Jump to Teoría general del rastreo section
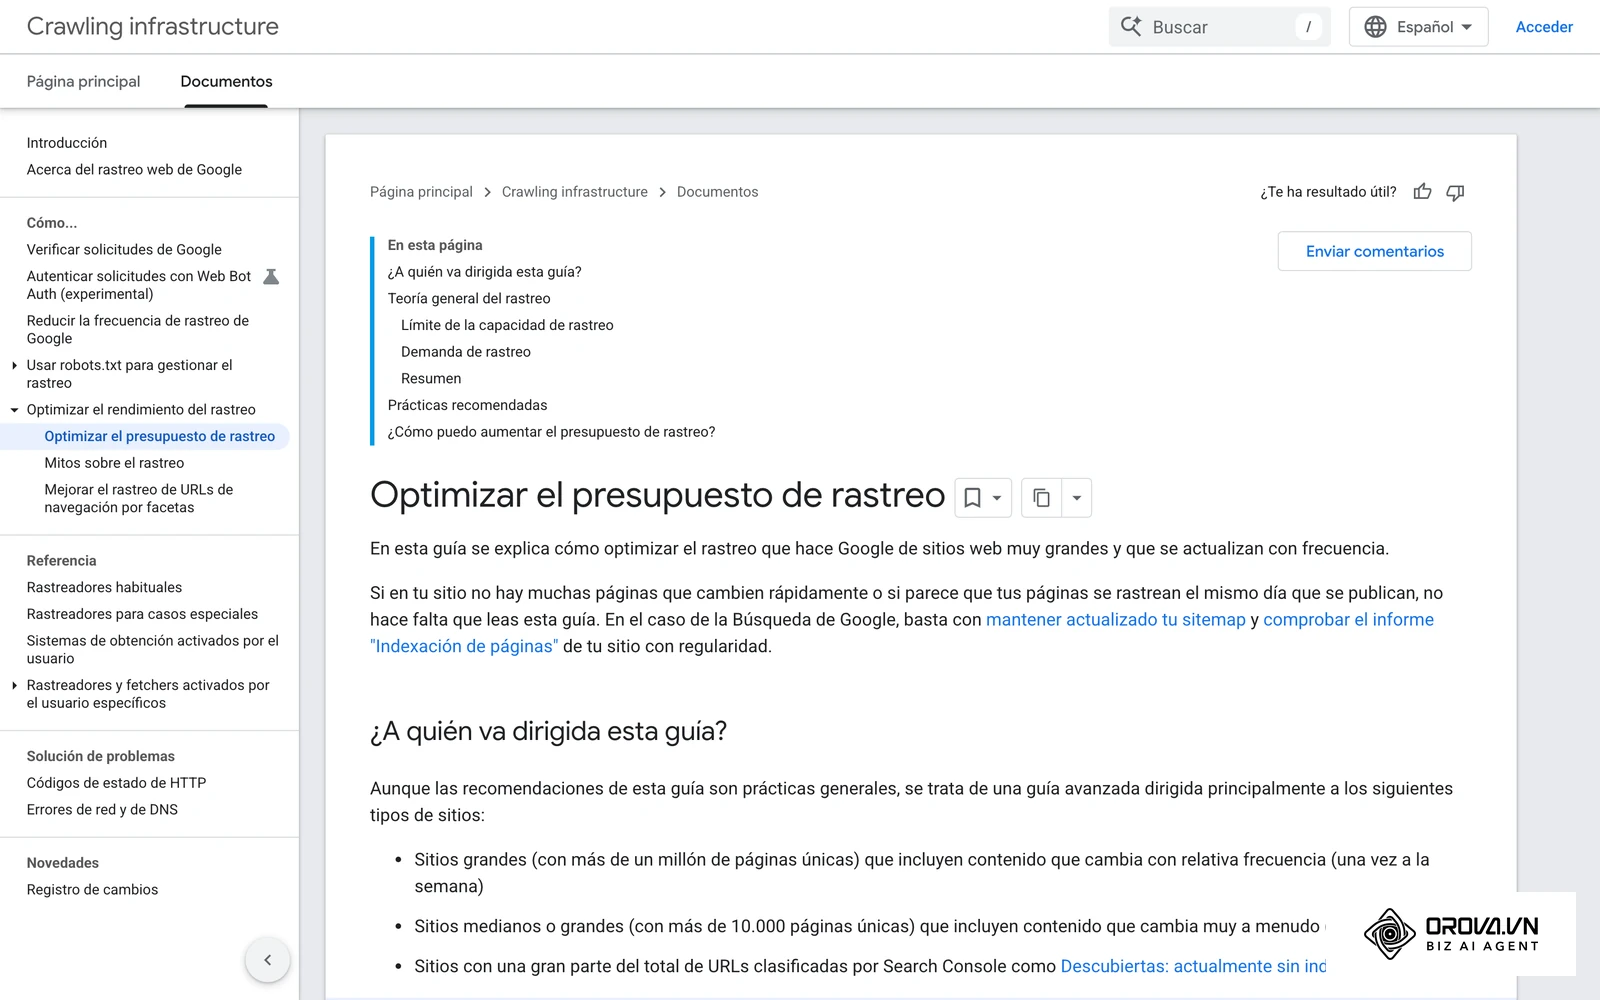1600x1000 pixels. (469, 299)
